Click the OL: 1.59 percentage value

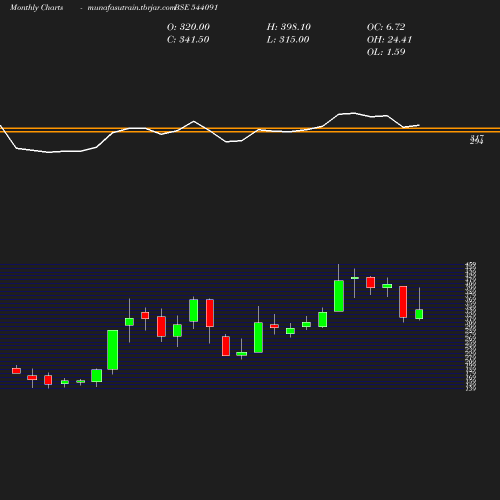pos(386,52)
